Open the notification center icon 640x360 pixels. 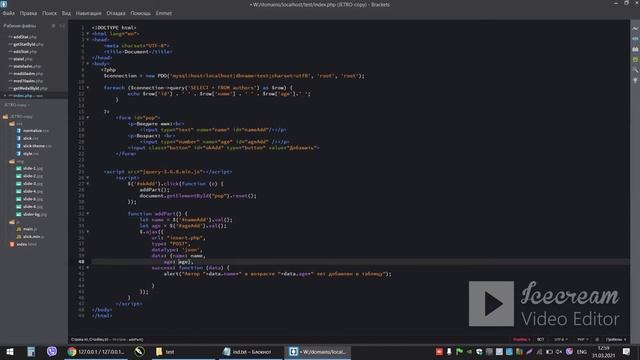coord(627,352)
